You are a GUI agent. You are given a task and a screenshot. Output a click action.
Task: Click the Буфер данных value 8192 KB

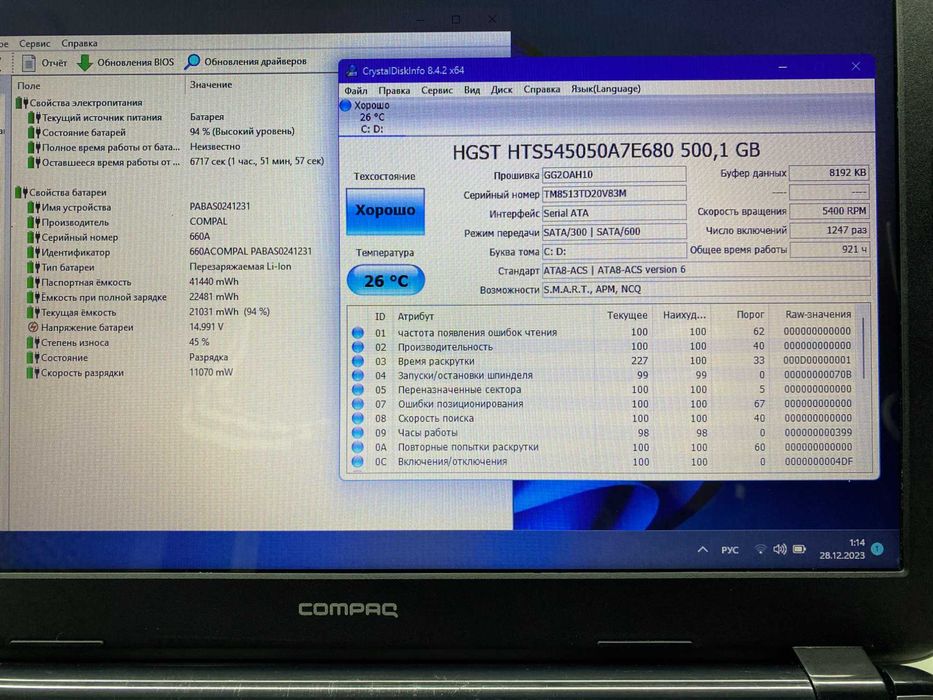829,173
